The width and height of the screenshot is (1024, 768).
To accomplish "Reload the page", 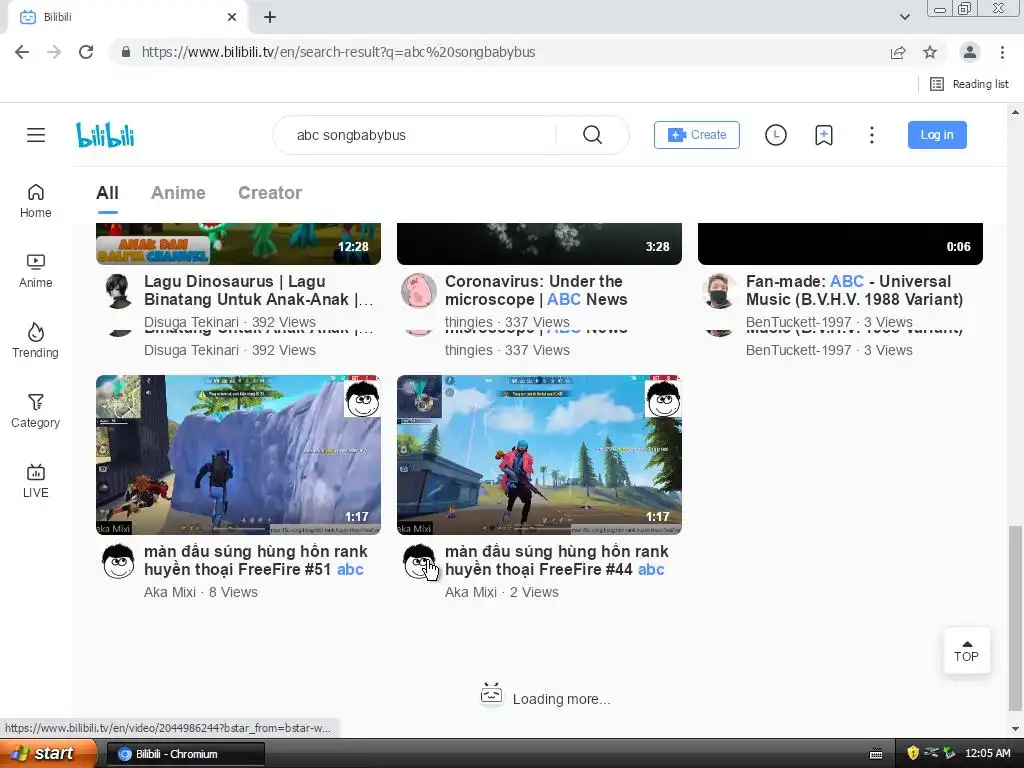I will (86, 52).
